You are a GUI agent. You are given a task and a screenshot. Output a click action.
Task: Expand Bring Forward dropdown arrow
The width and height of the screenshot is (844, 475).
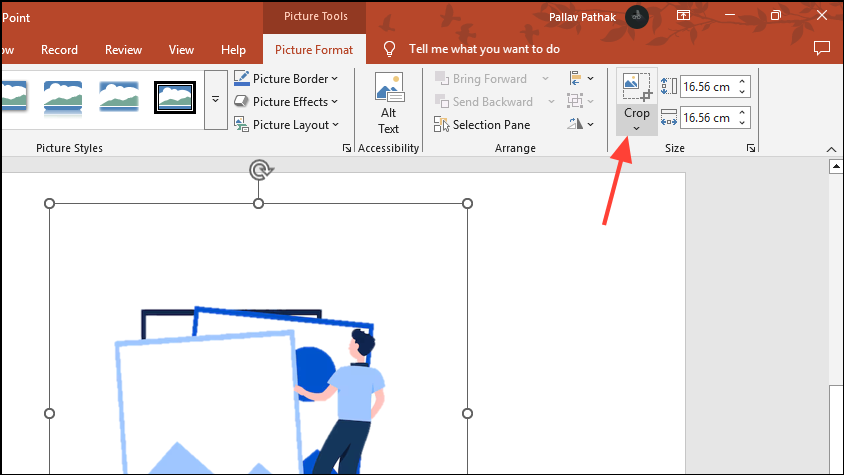pyautogui.click(x=545, y=79)
